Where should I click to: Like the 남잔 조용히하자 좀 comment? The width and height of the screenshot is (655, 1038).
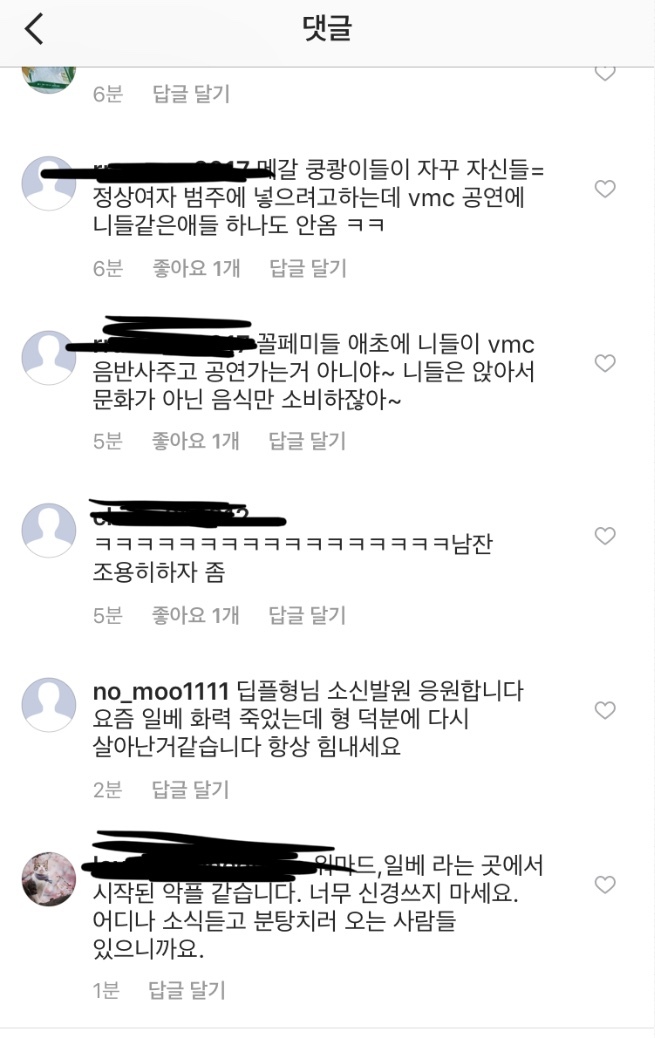605,536
